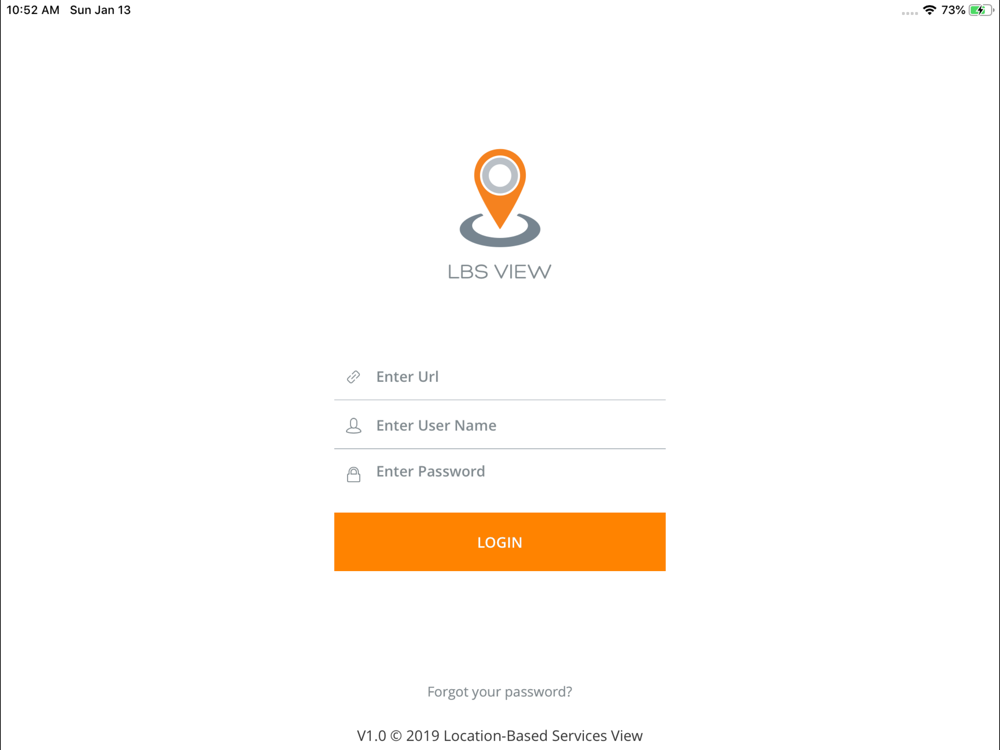Tap the V1.0 copyright footer text
This screenshot has width=1000, height=750.
[500, 736]
